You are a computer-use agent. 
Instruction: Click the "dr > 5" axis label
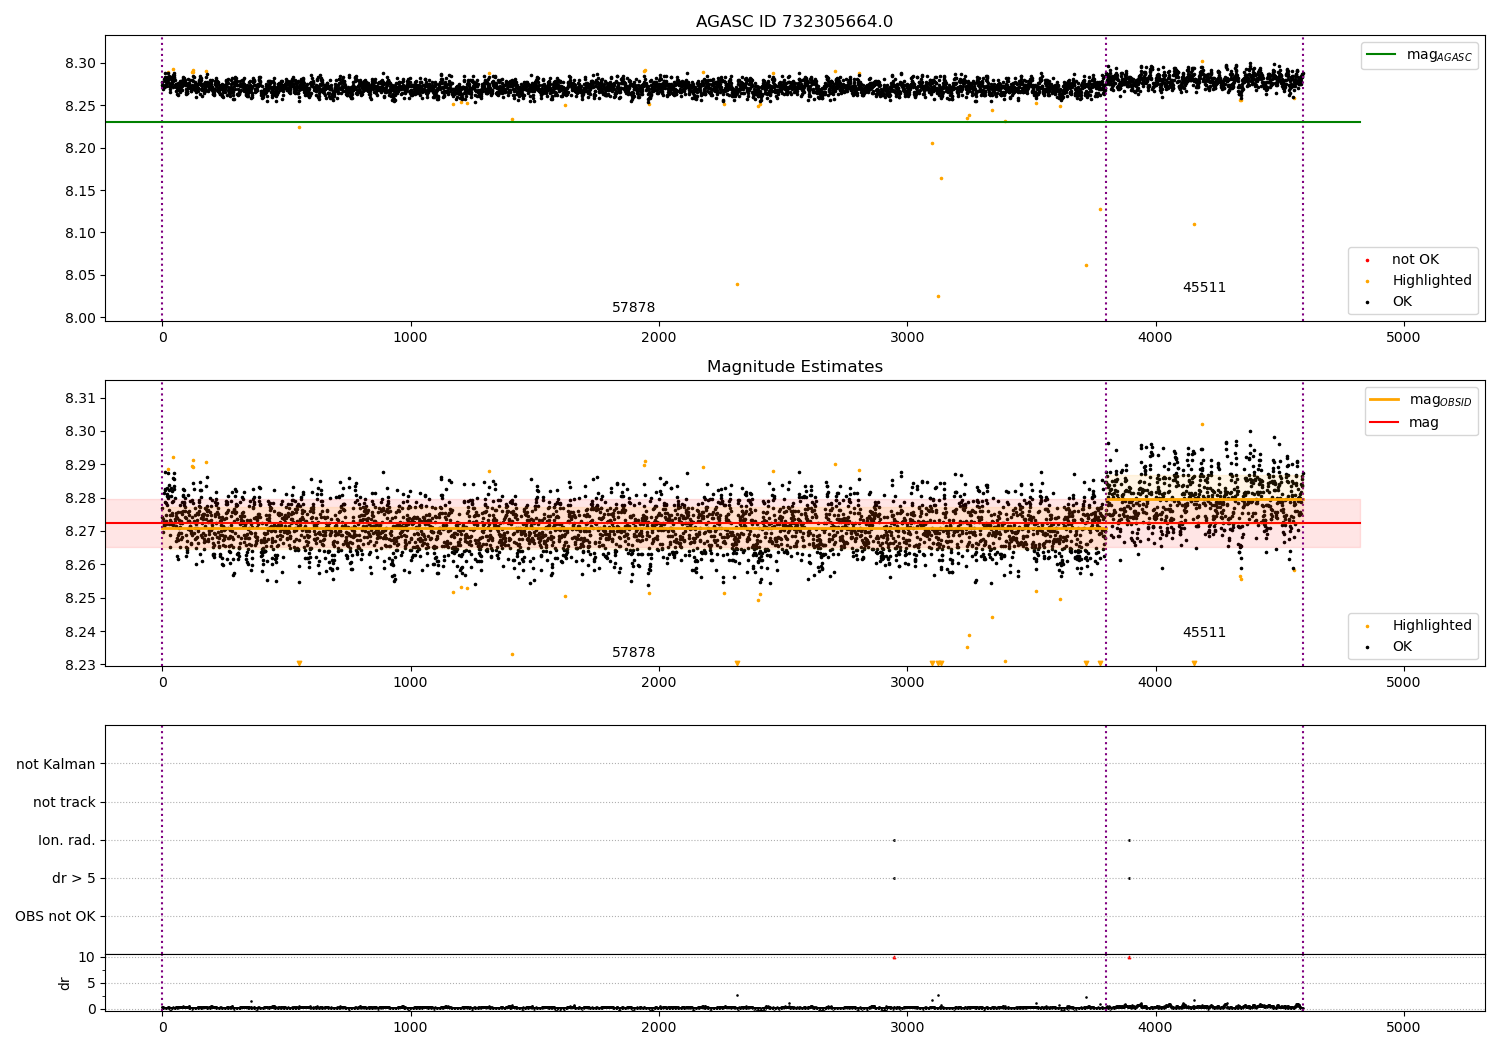[74, 879]
